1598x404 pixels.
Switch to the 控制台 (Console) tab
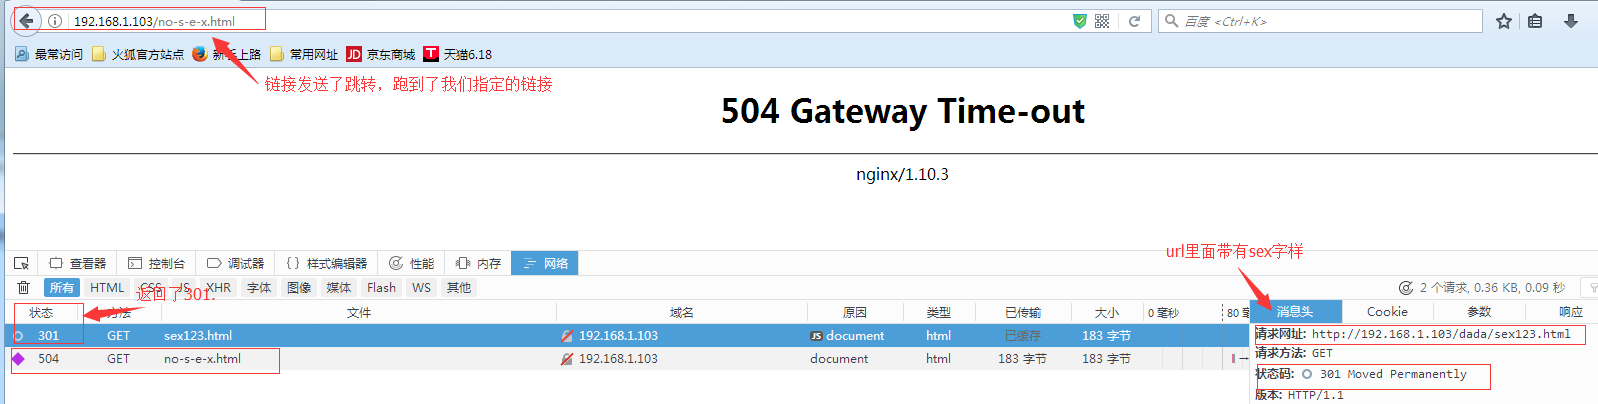[x=157, y=263]
